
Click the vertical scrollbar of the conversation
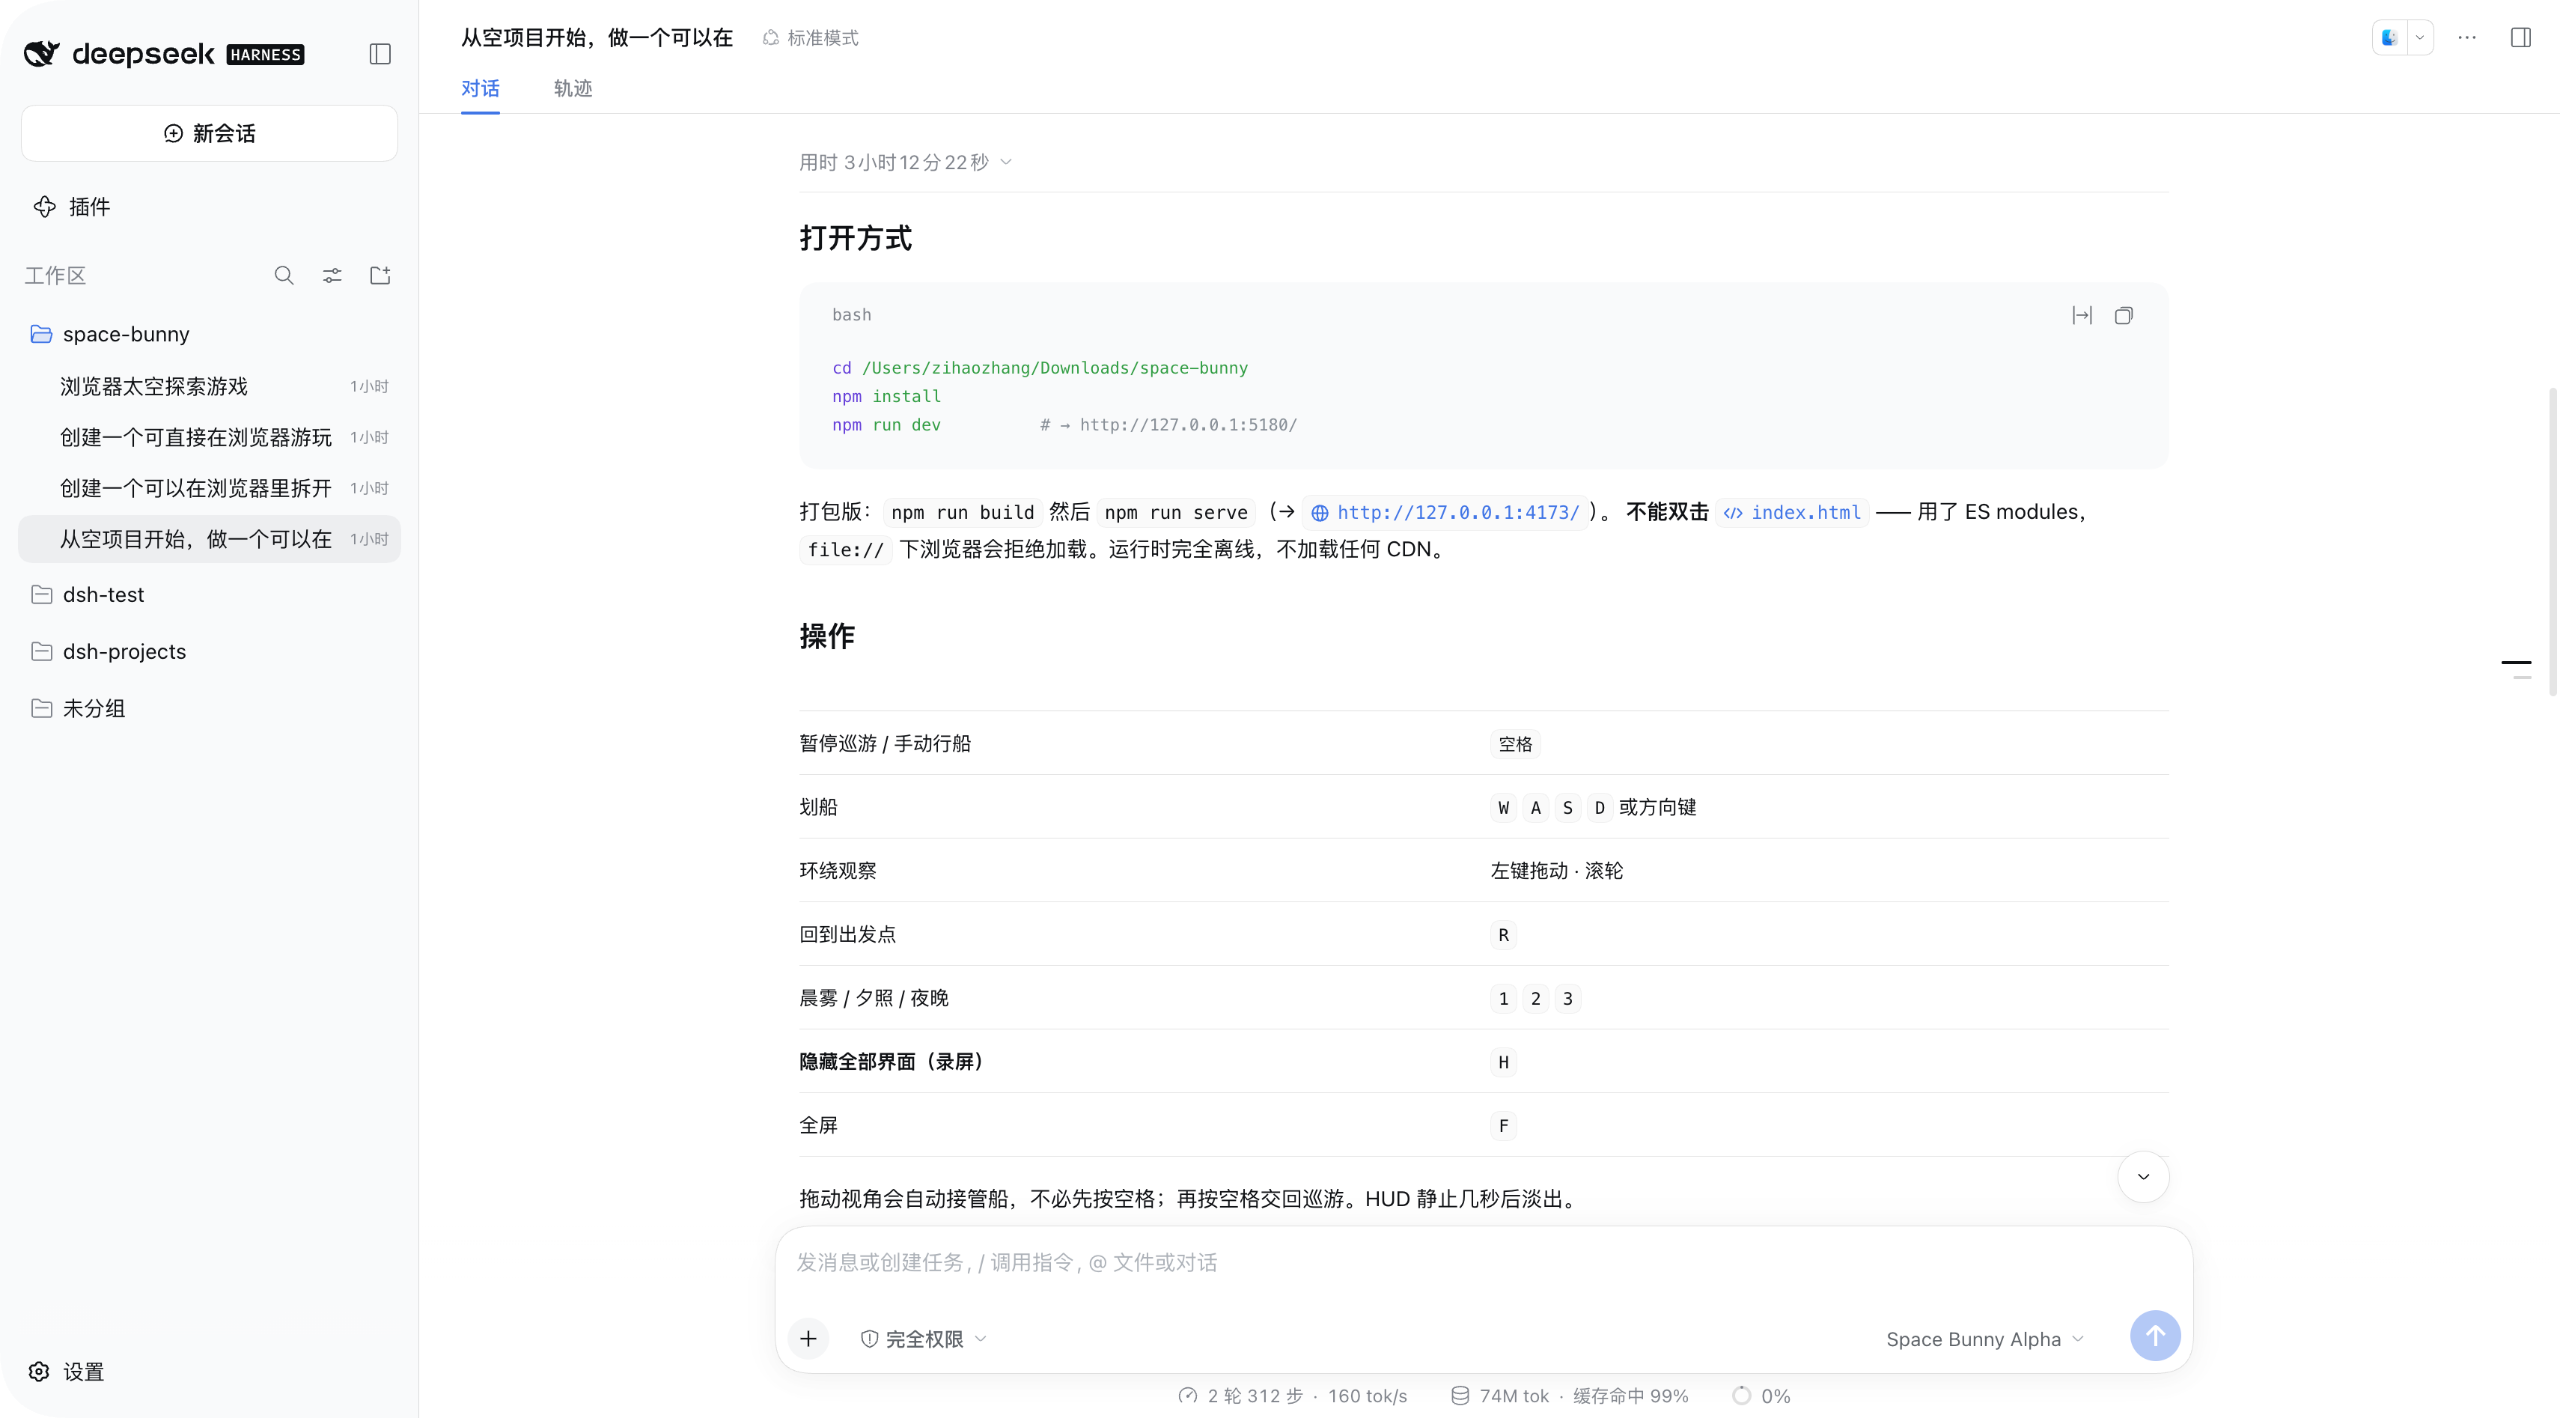coord(2552,540)
